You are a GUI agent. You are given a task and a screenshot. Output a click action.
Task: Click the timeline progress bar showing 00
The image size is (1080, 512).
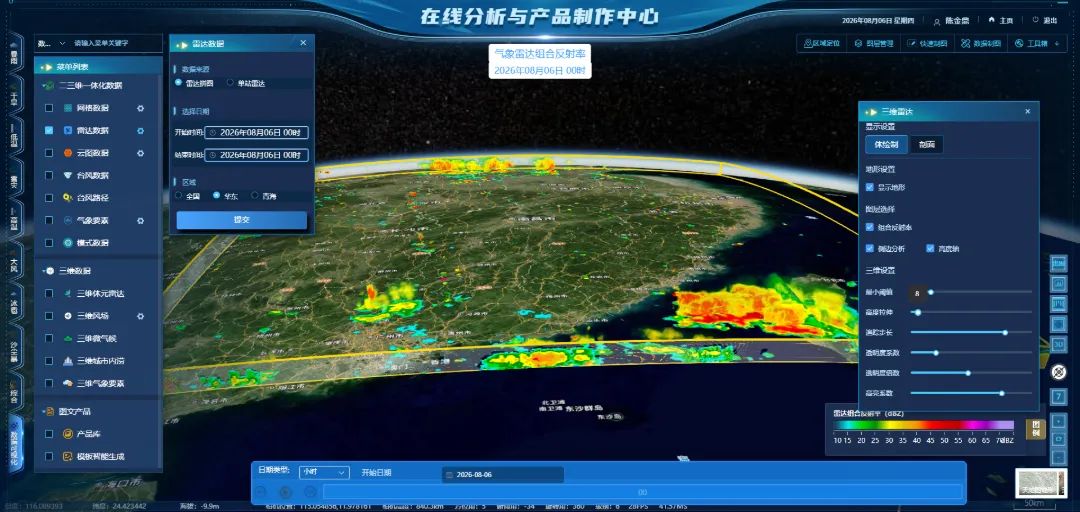click(x=642, y=492)
